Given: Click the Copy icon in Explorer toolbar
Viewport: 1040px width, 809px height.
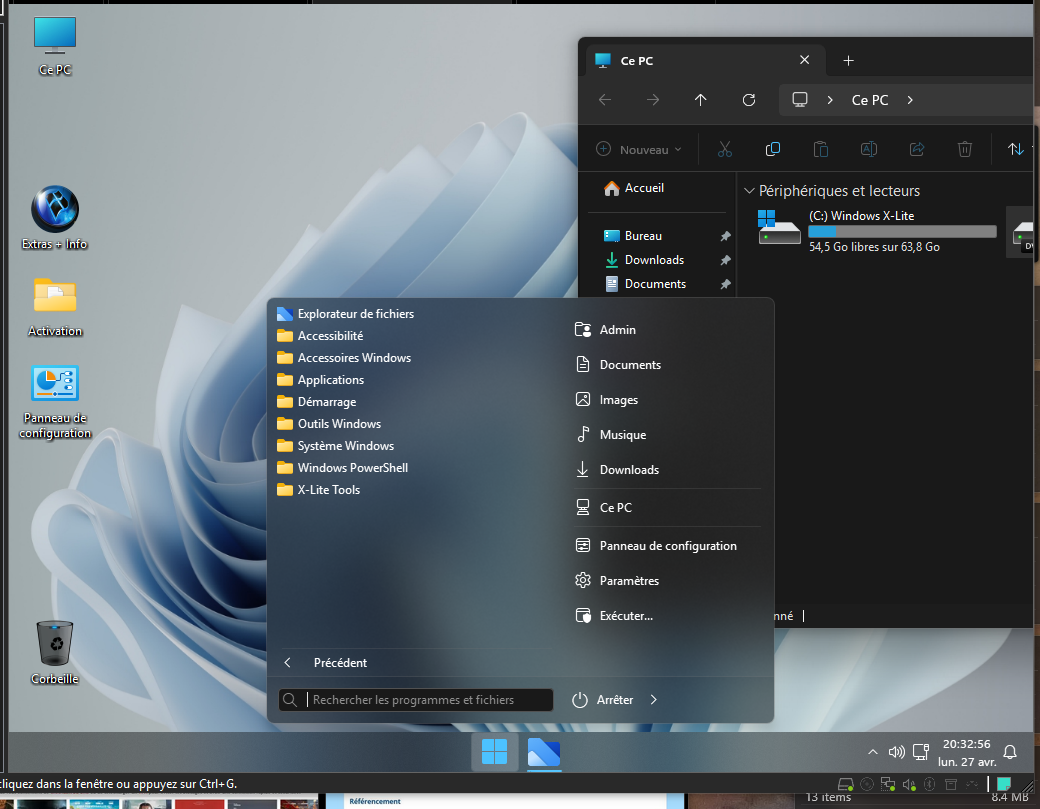Looking at the screenshot, I should click(773, 149).
